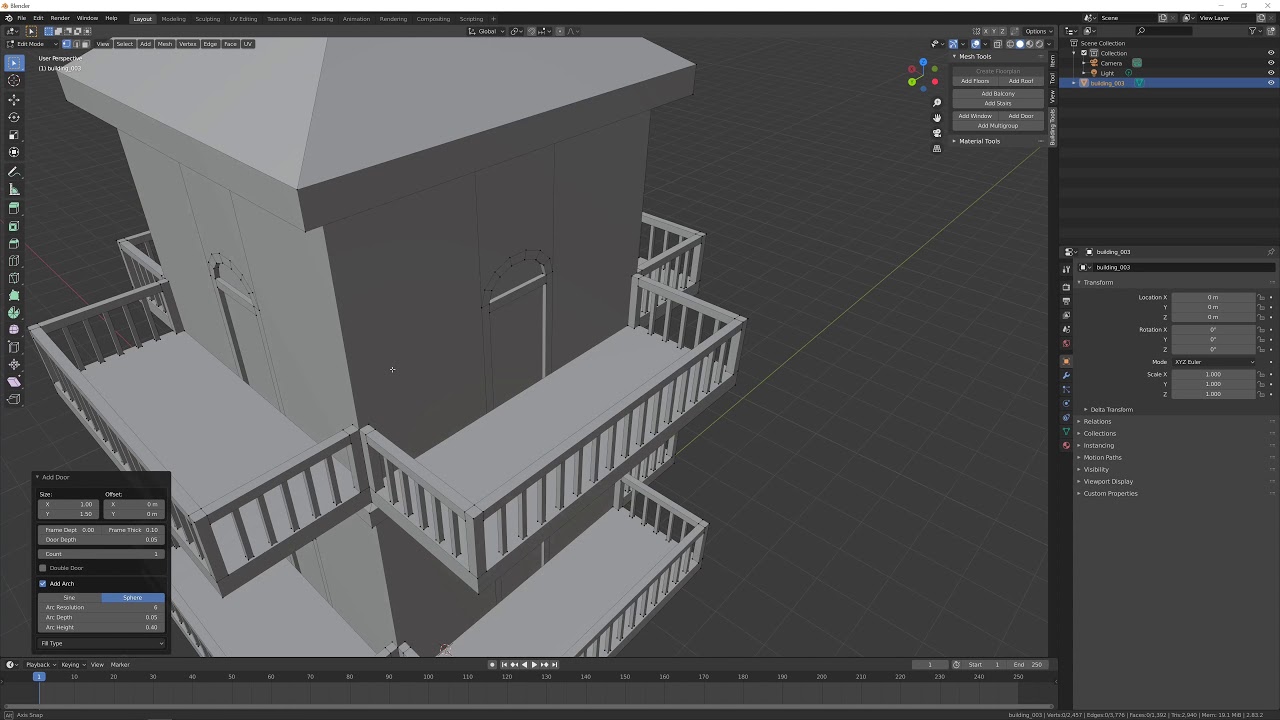Open the Render menu
This screenshot has width=1280, height=720.
(x=60, y=18)
